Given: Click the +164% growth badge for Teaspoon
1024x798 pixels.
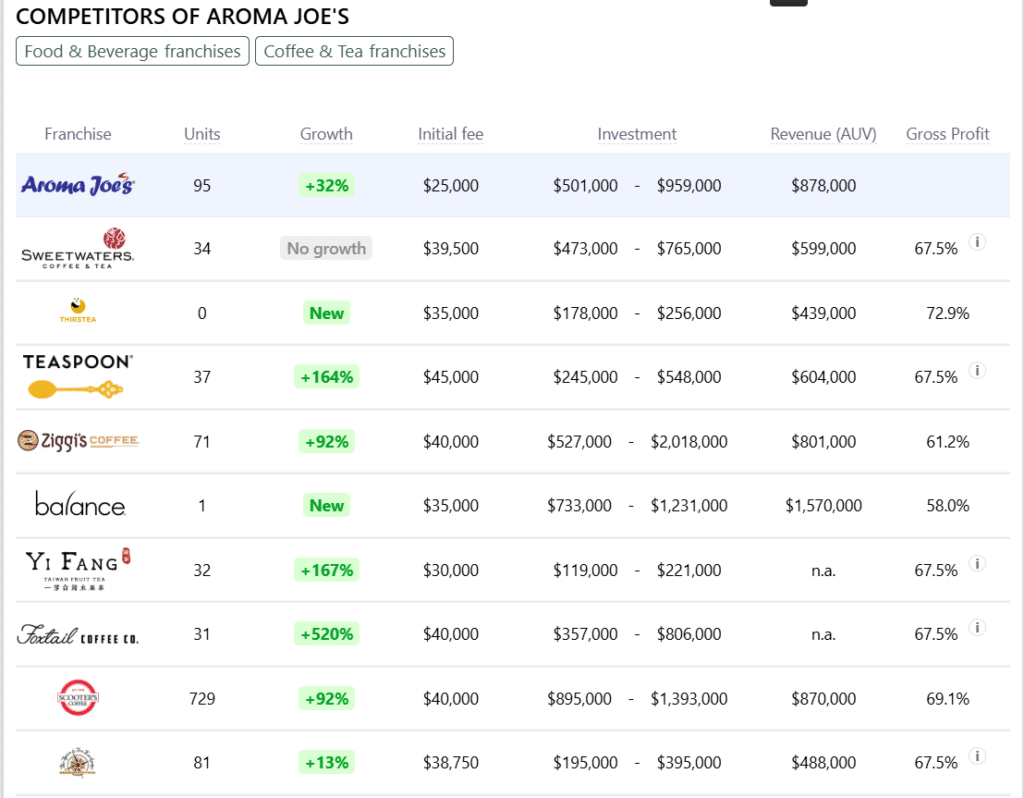Looking at the screenshot, I should pyautogui.click(x=327, y=377).
